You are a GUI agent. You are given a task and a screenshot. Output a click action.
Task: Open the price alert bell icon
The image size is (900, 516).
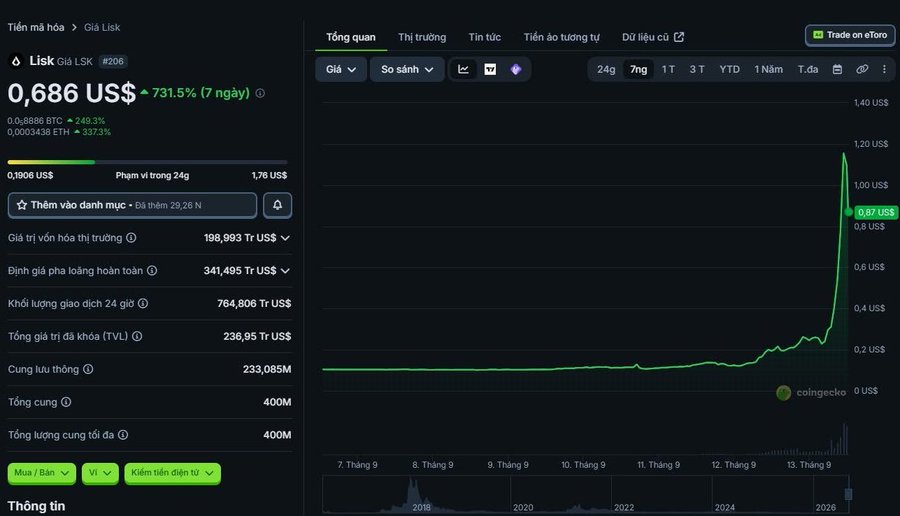[x=277, y=205]
